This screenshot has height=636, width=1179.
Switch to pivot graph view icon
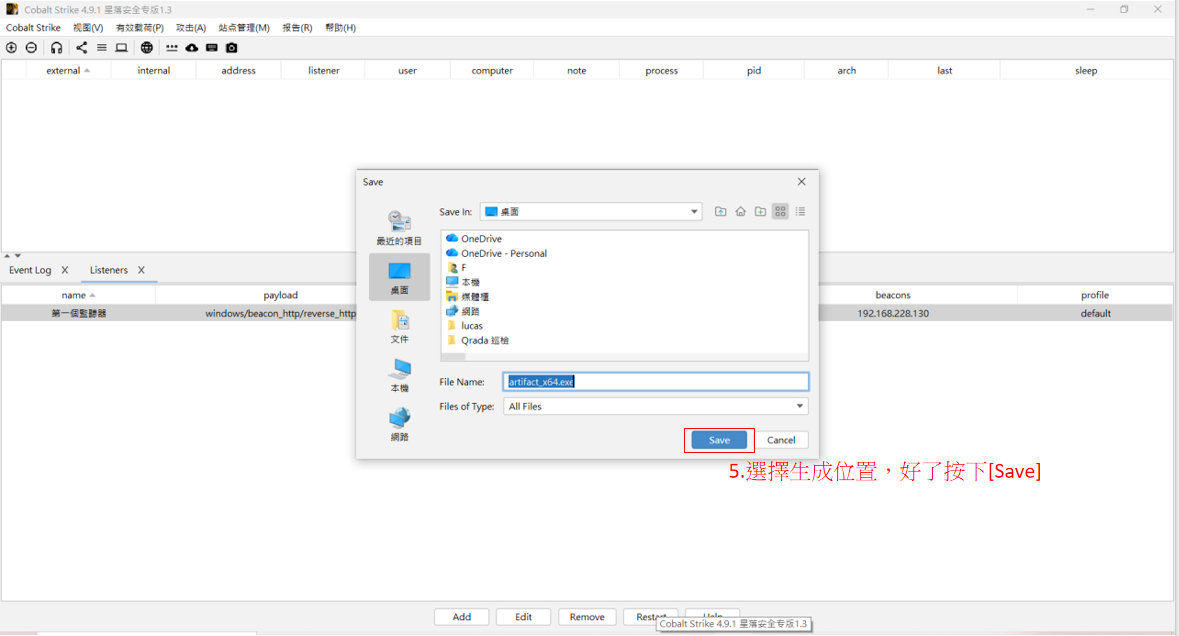pyautogui.click(x=81, y=47)
